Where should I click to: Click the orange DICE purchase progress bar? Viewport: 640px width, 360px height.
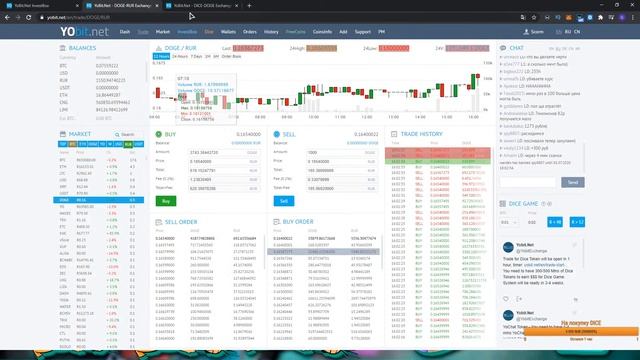click(x=581, y=331)
